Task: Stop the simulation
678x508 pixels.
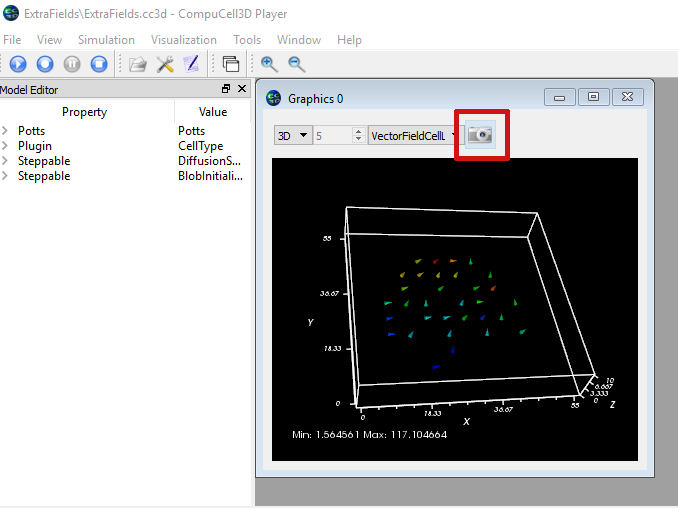Action: point(99,64)
